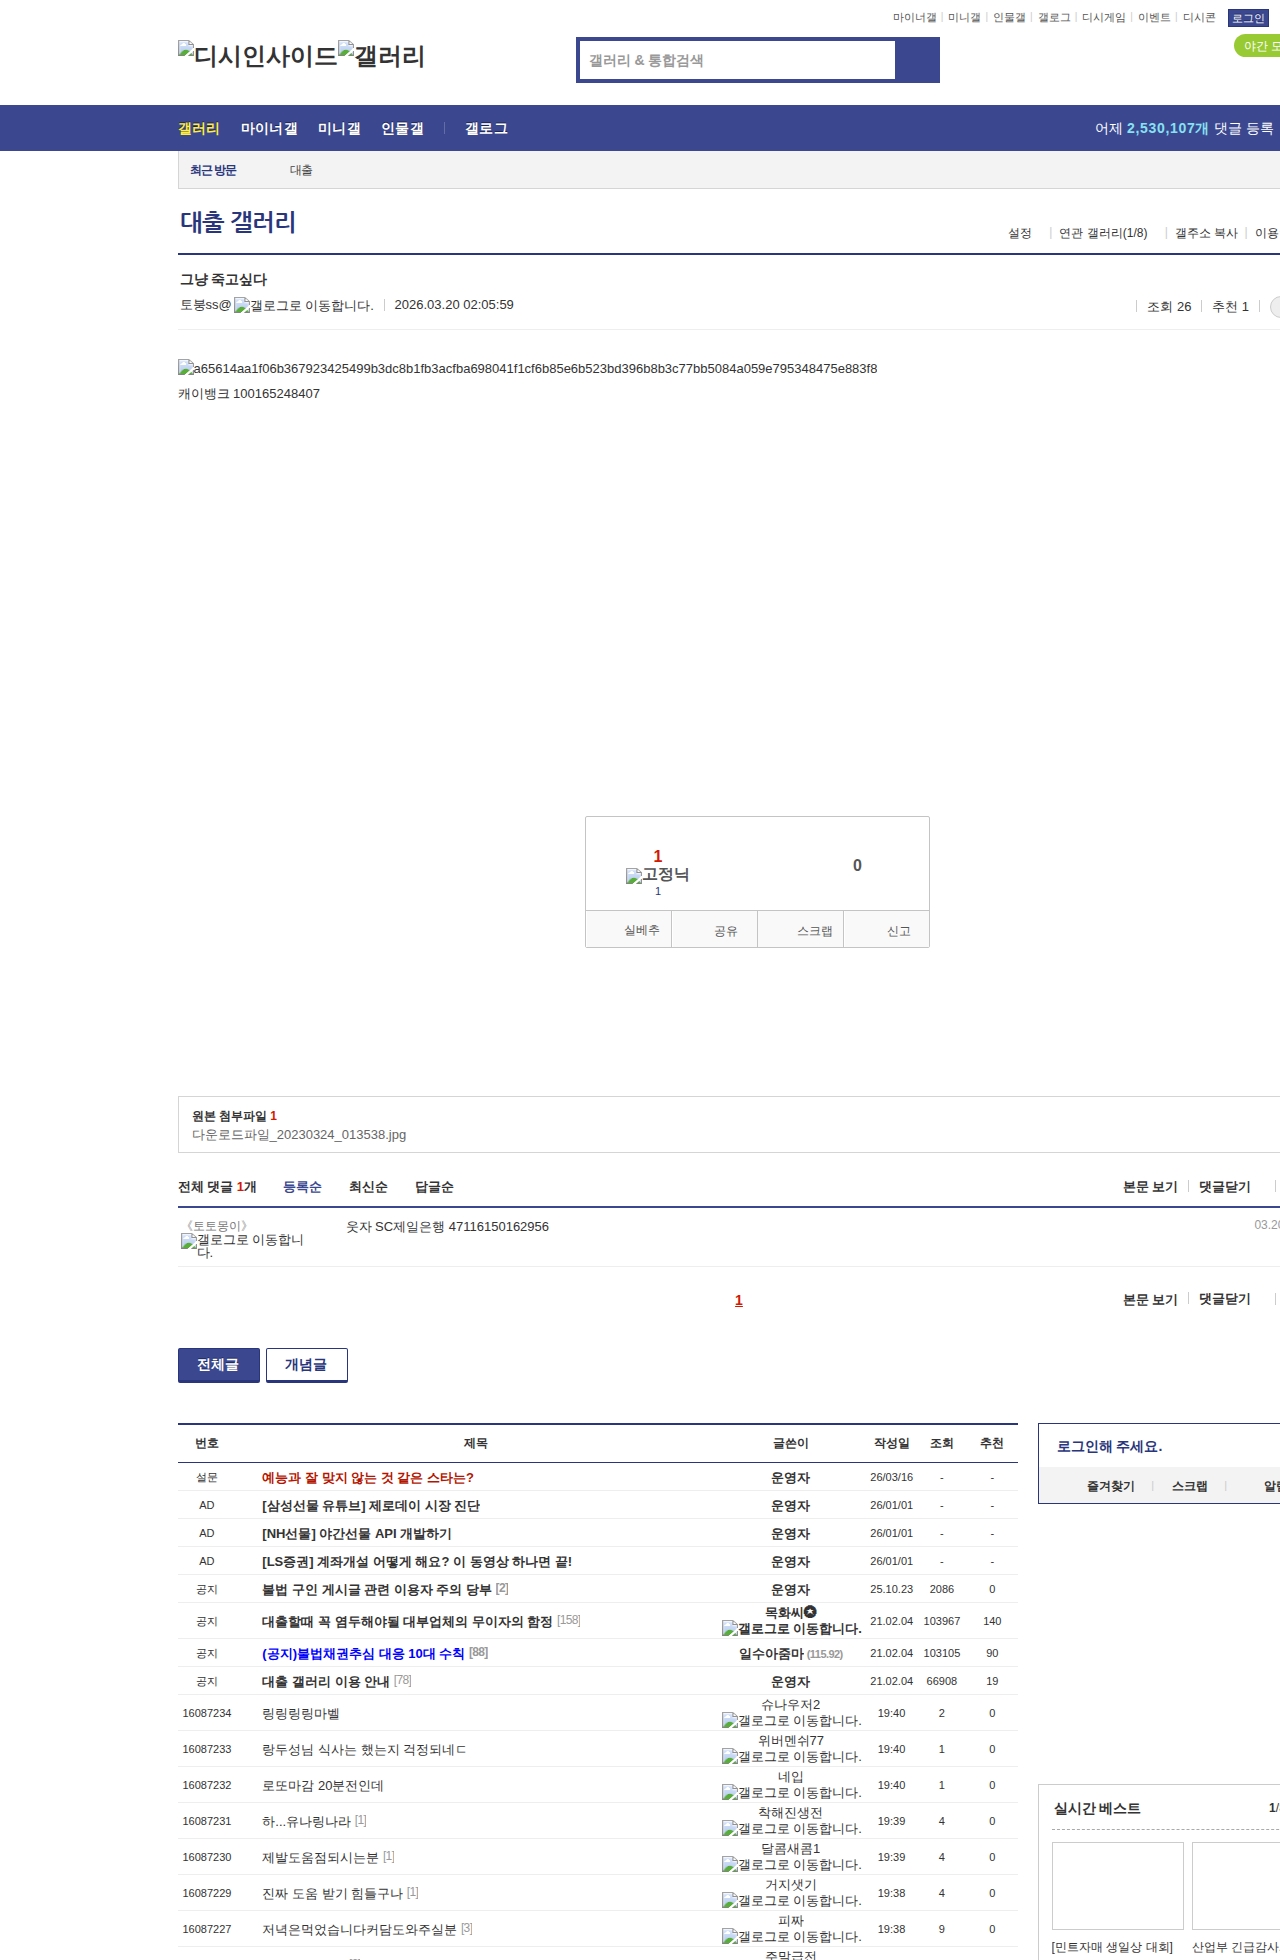Open the recently visited 대출 gallery link

tap(301, 171)
